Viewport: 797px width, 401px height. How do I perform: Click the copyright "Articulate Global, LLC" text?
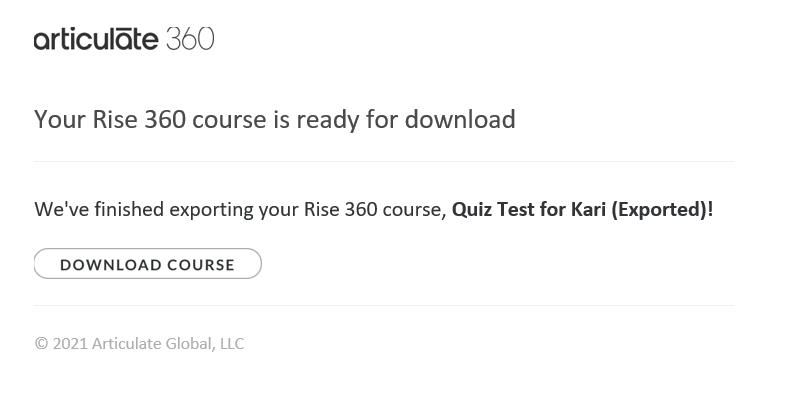pyautogui.click(x=168, y=344)
